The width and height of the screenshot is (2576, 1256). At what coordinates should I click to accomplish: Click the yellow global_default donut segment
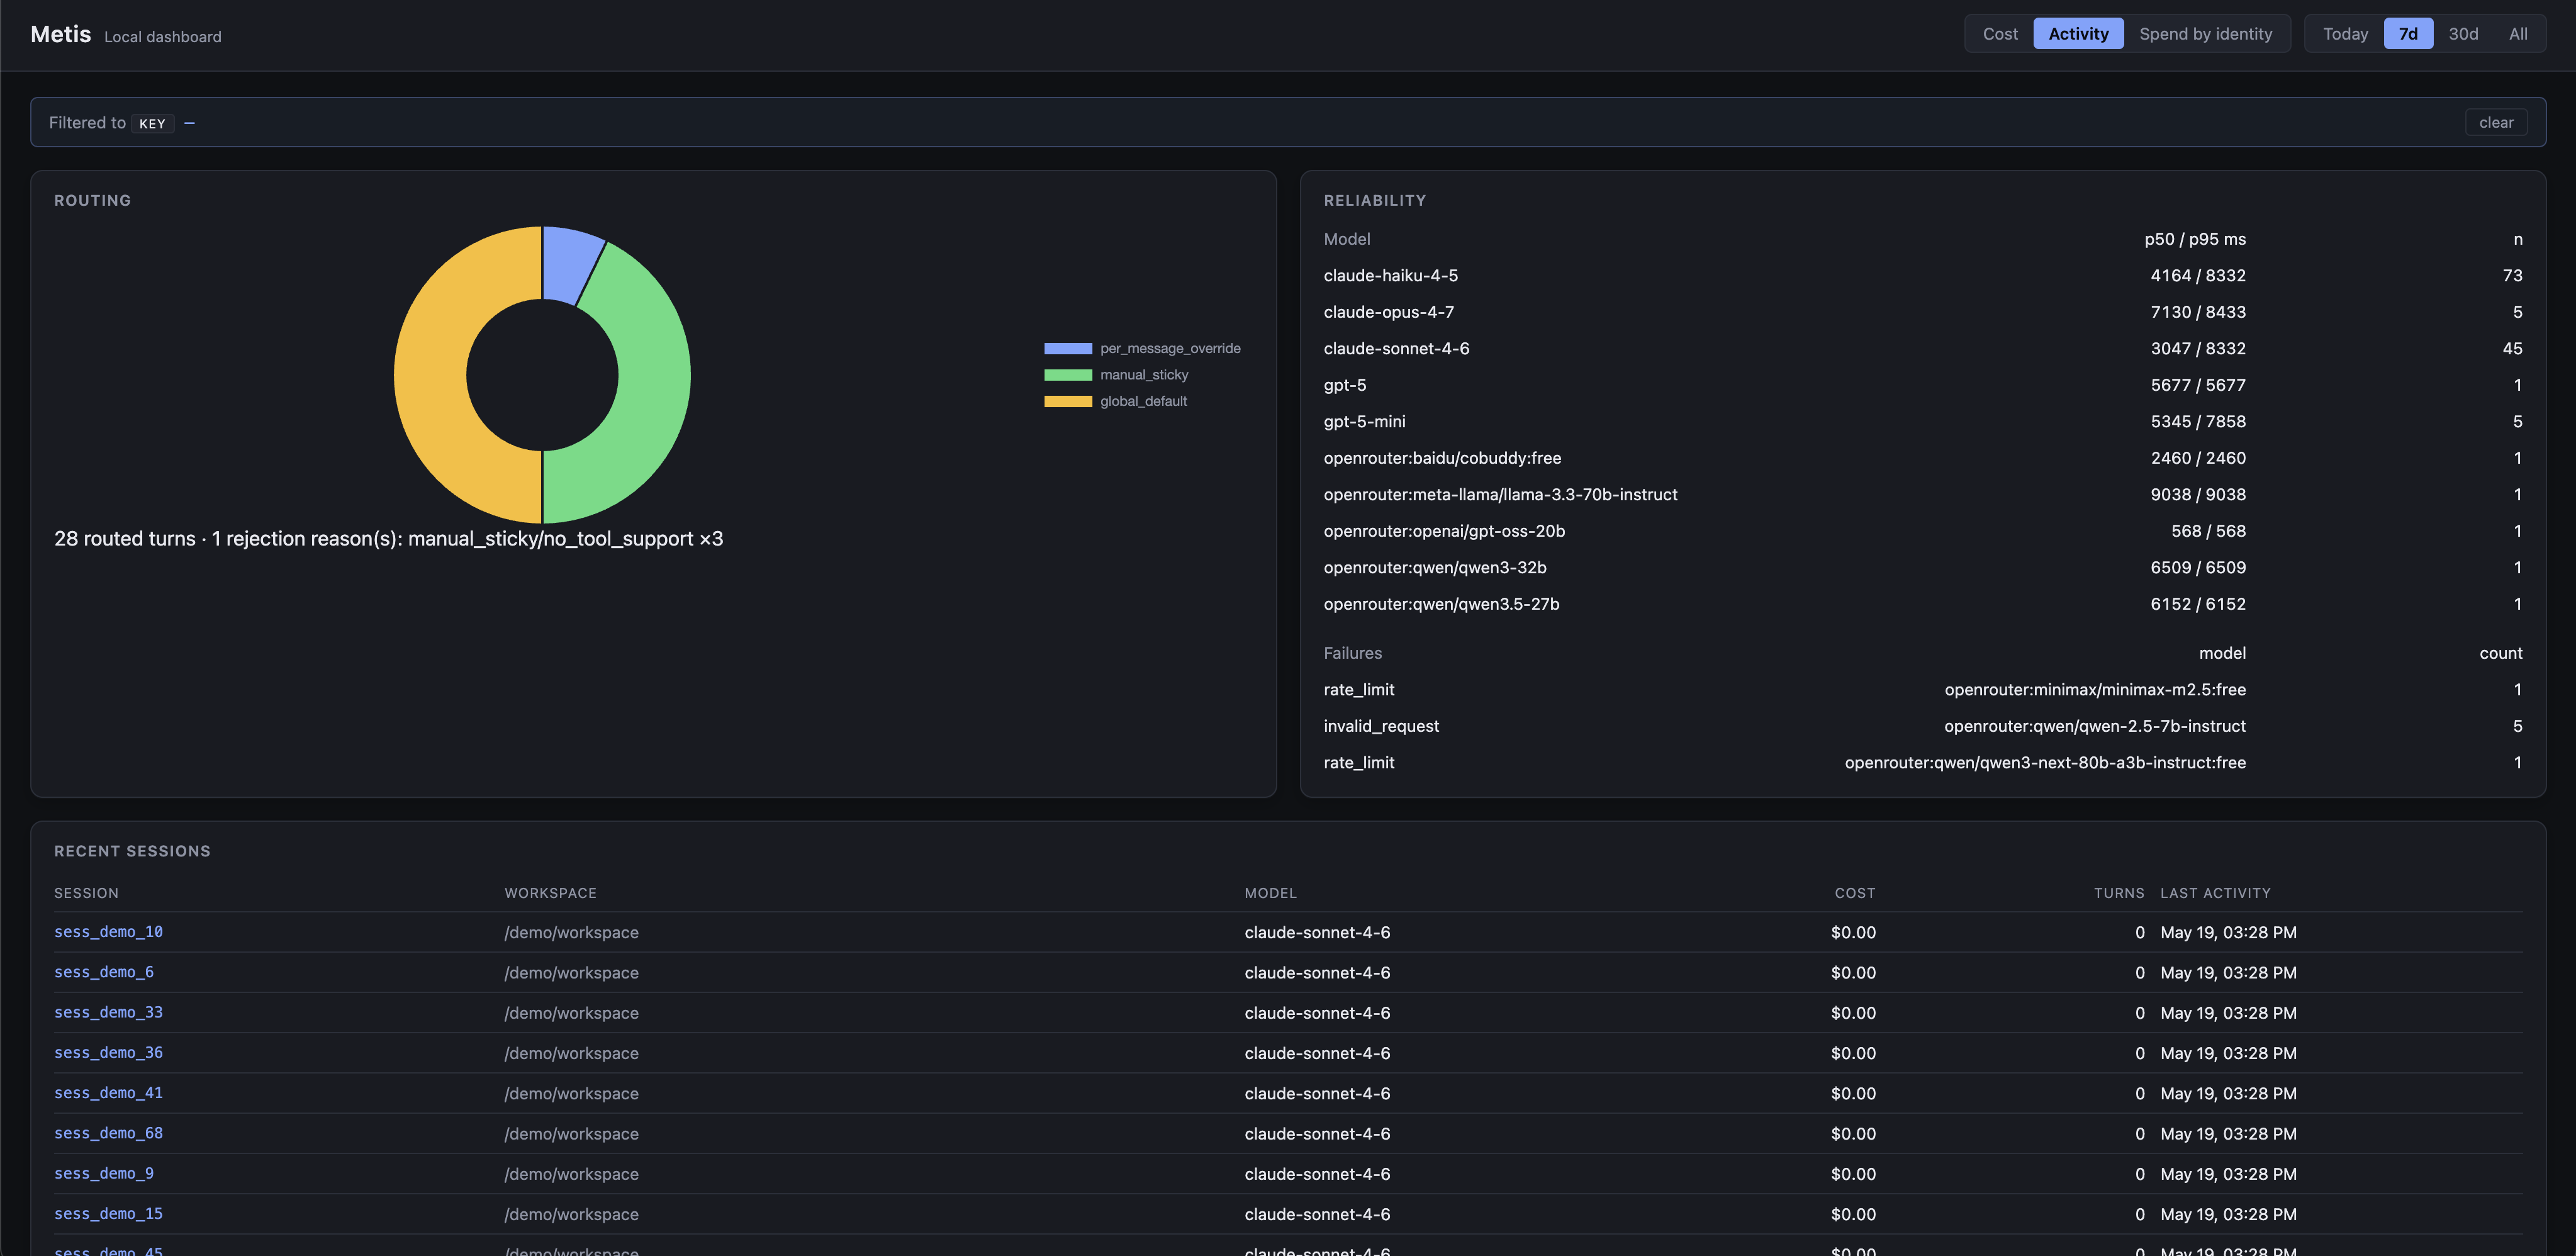pos(431,375)
